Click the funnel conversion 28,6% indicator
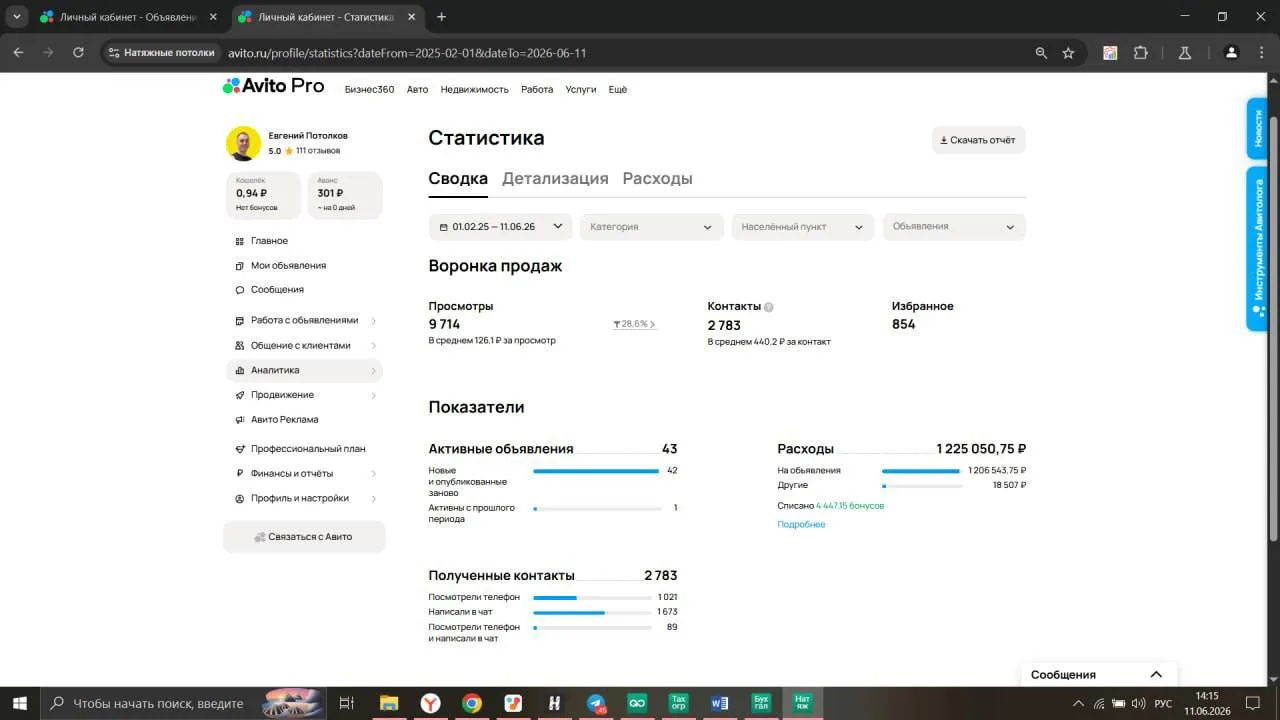Viewport: 1280px width, 720px height. (634, 324)
